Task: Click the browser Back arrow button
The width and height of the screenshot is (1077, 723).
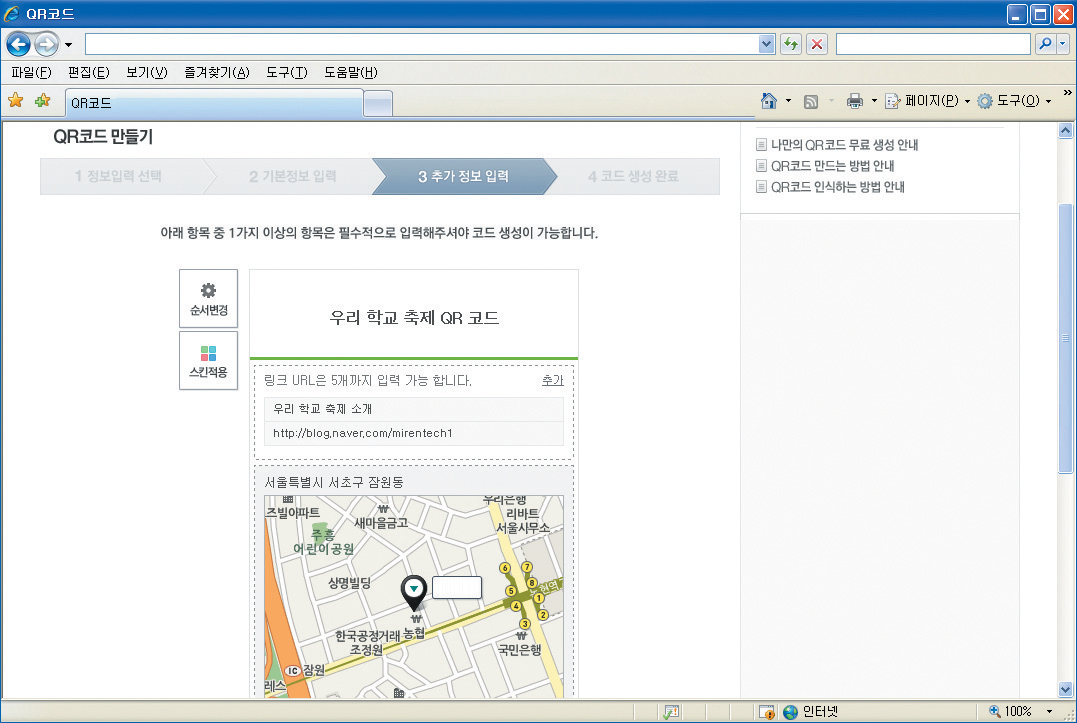Action: tap(19, 44)
